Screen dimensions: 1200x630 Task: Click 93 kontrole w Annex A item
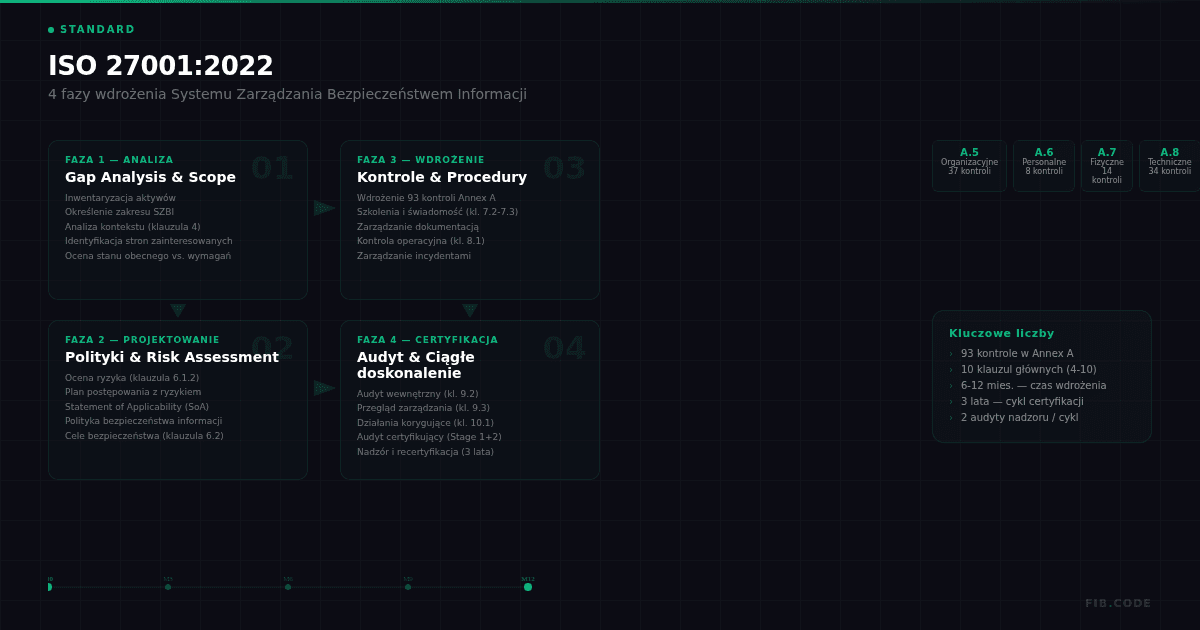pos(1017,354)
